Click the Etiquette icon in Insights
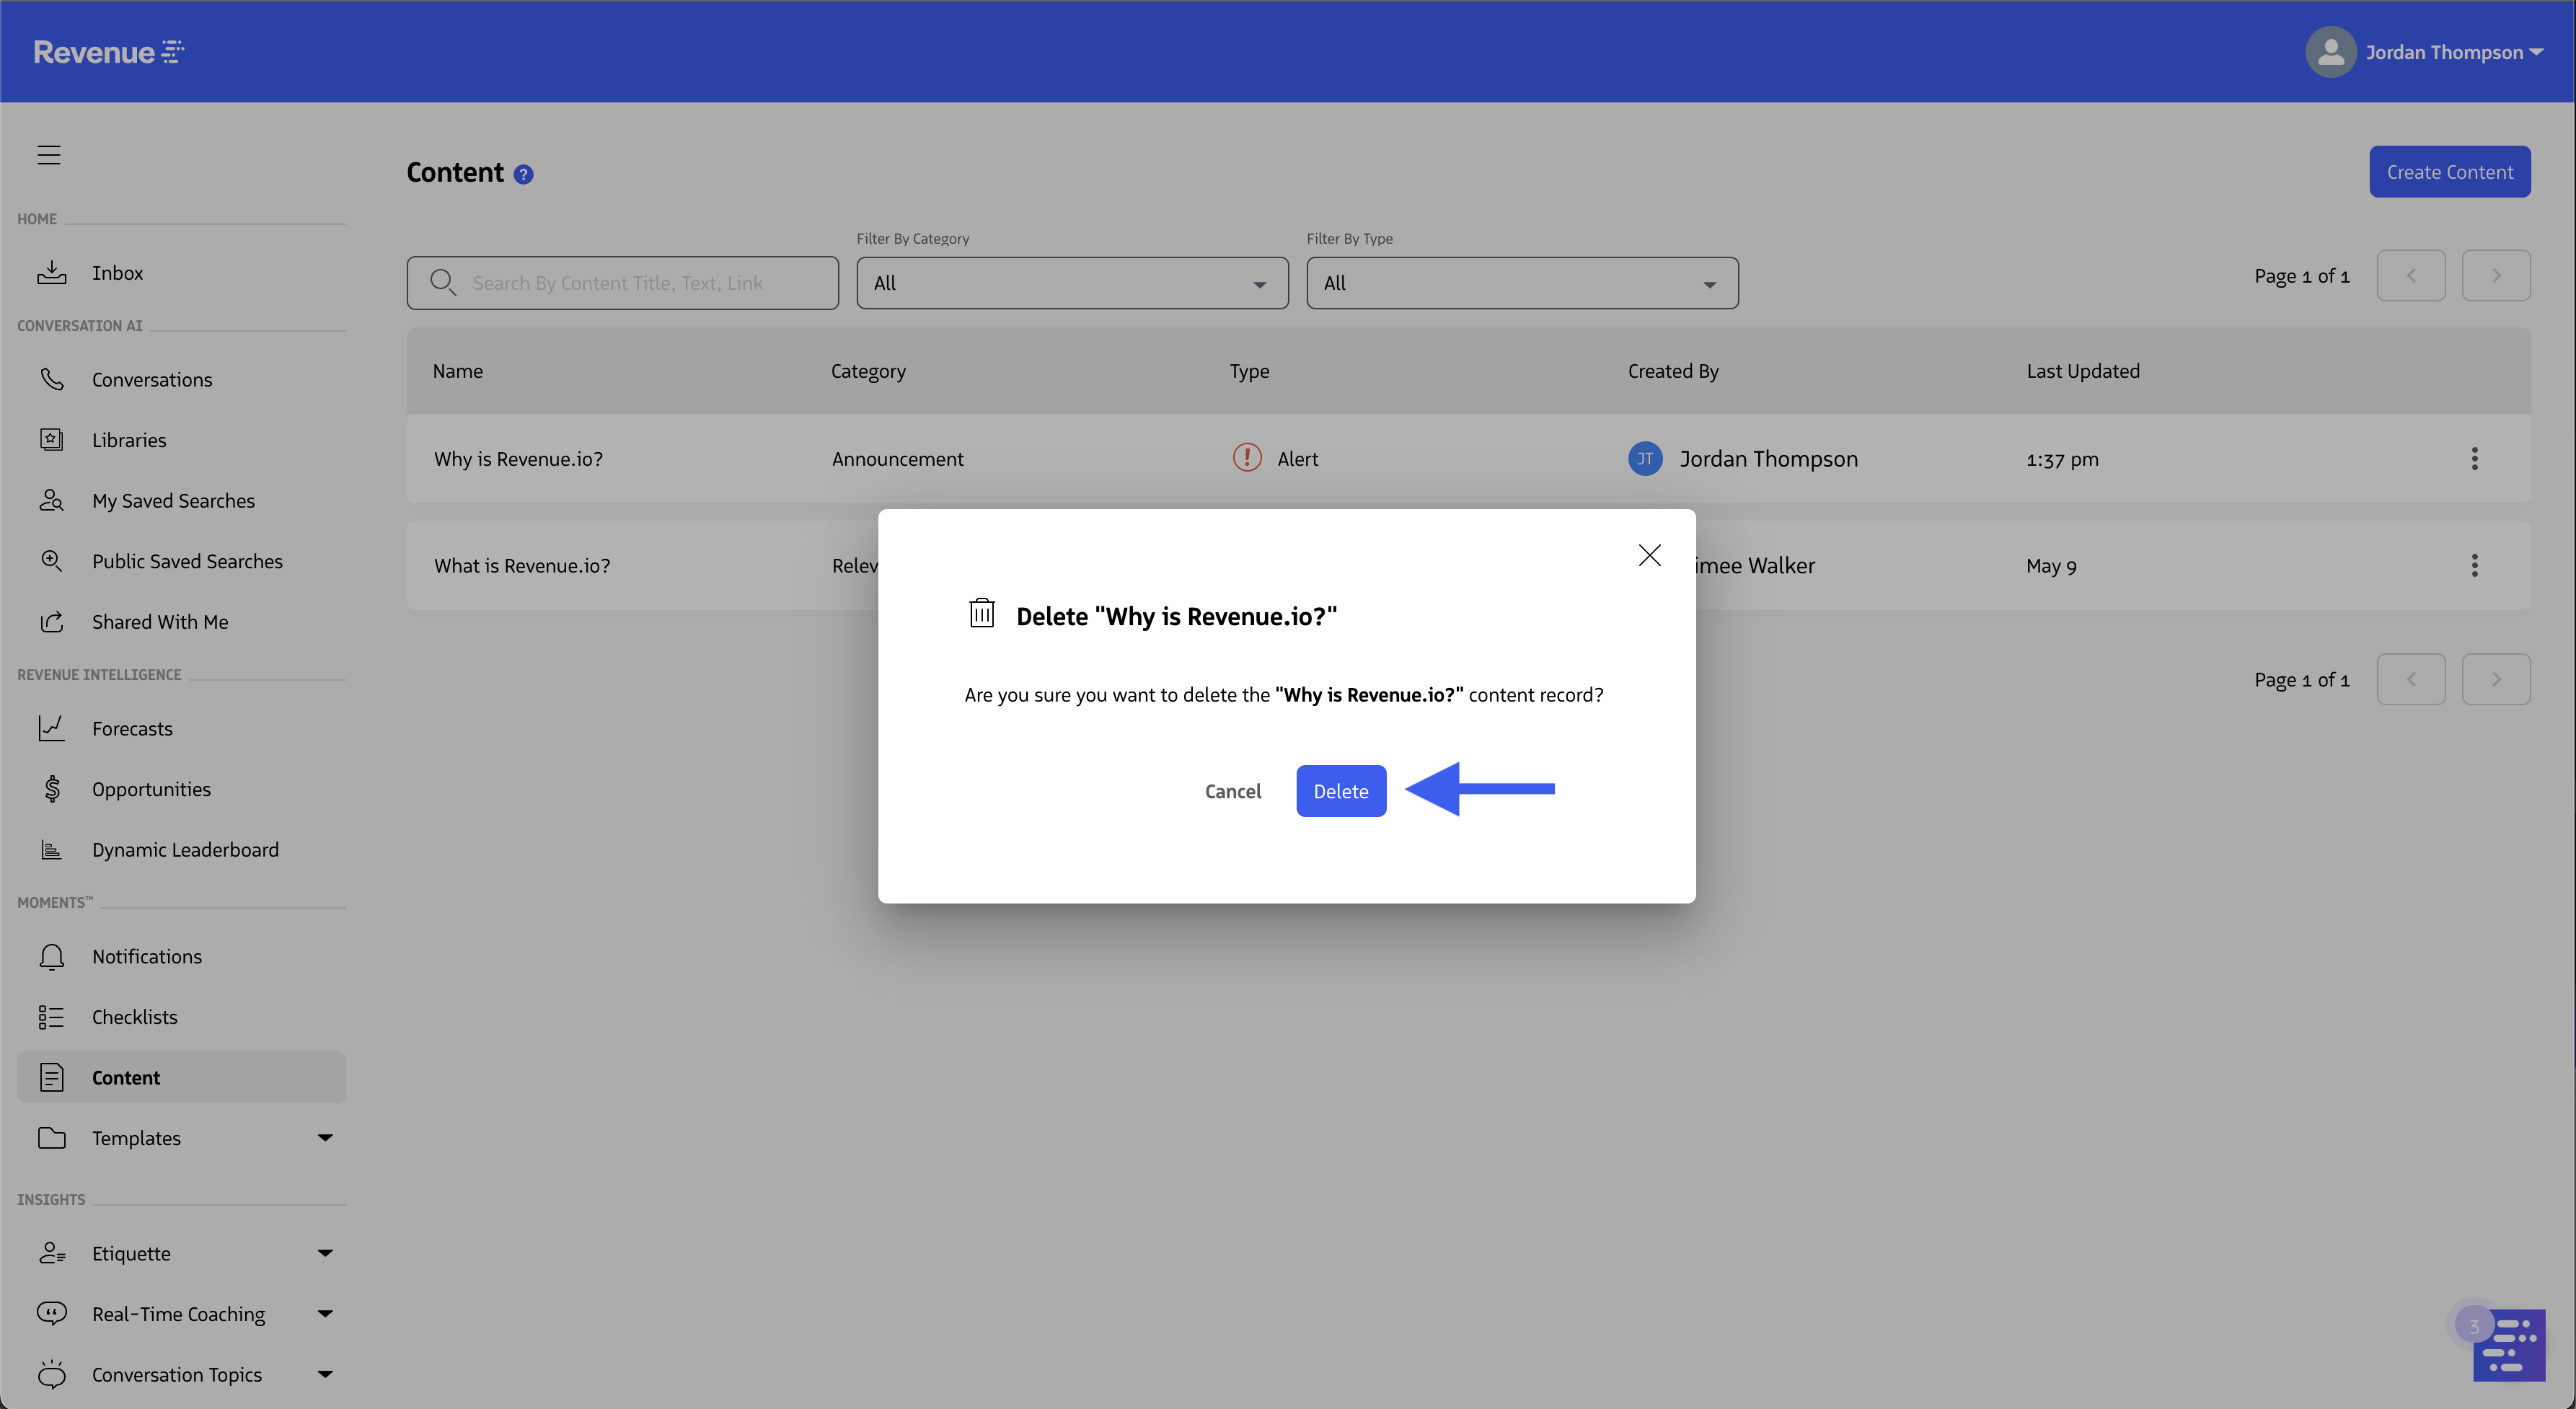Screen dimensions: 2576x1409 tap(52, 1253)
